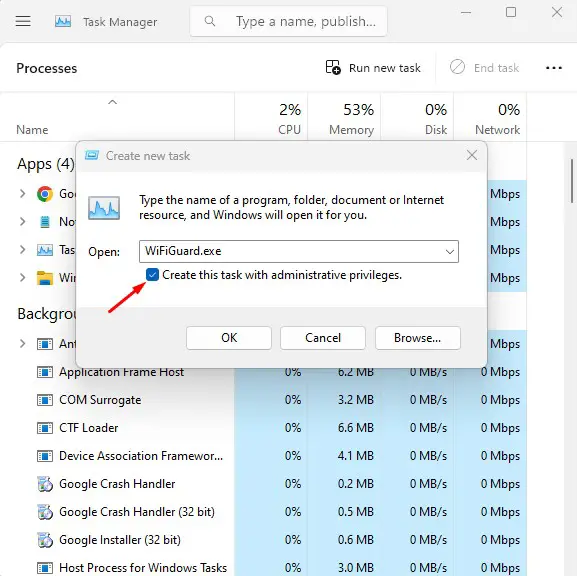Click Browse... in Create new task dialog
577x576 pixels.
click(418, 338)
